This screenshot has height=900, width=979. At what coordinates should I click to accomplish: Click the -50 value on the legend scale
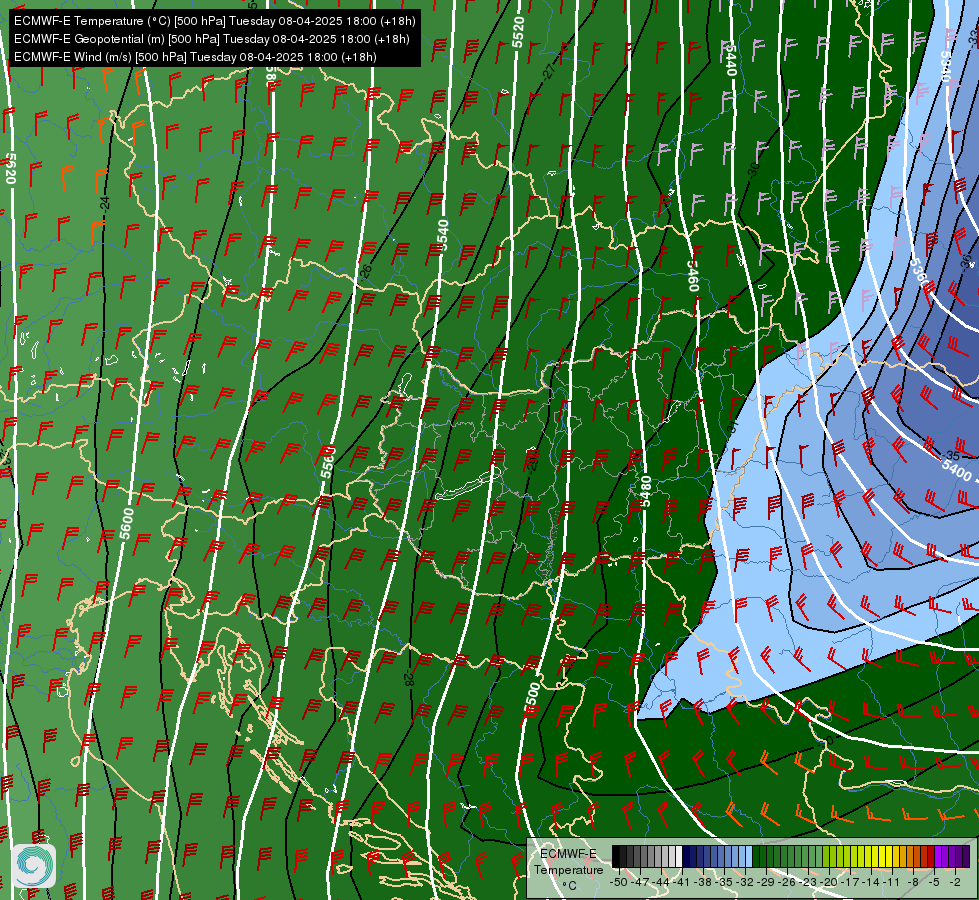618,882
